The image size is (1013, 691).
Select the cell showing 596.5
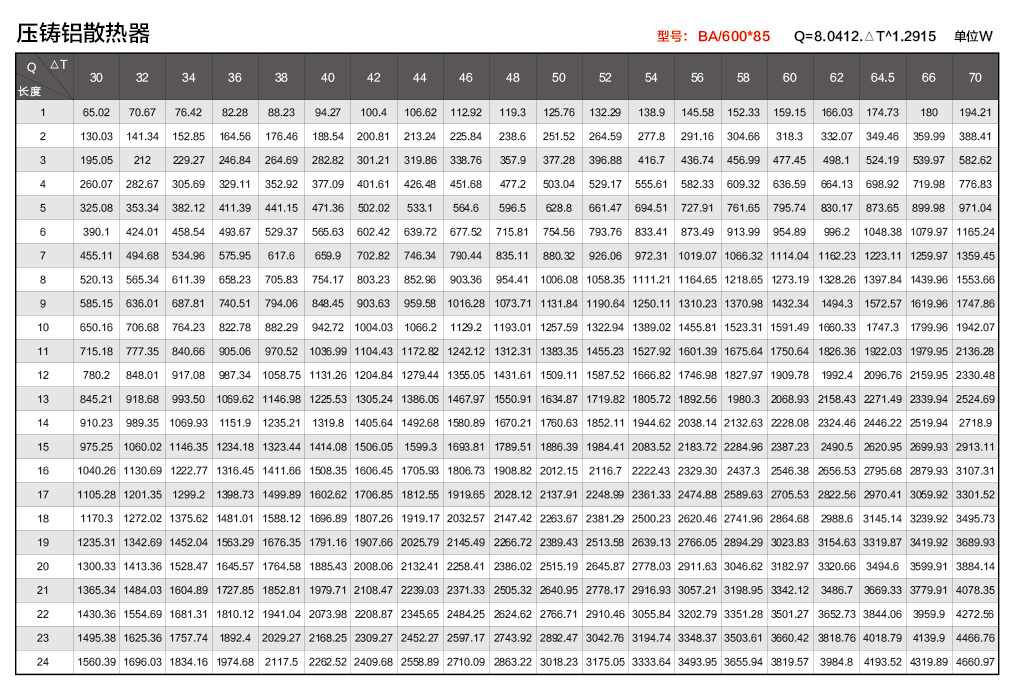pos(512,208)
